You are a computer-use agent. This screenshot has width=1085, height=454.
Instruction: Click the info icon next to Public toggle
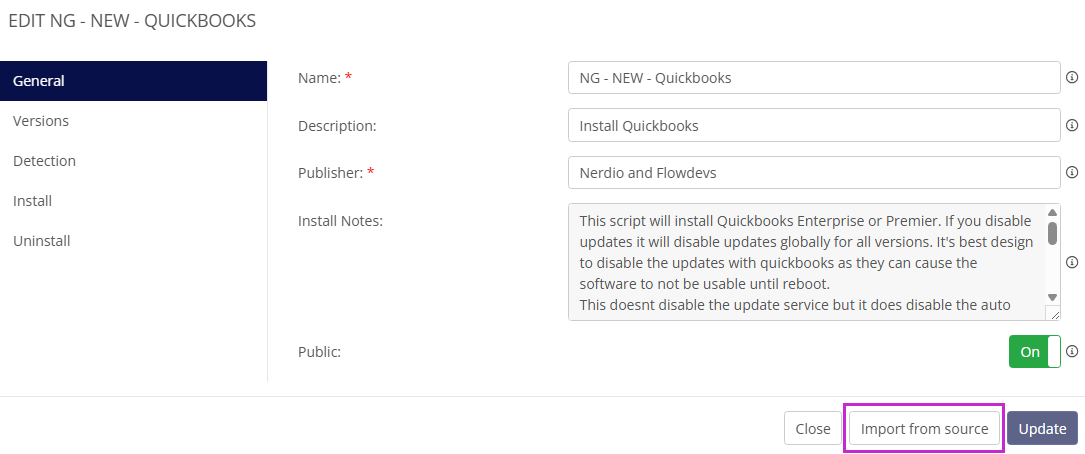(1072, 351)
